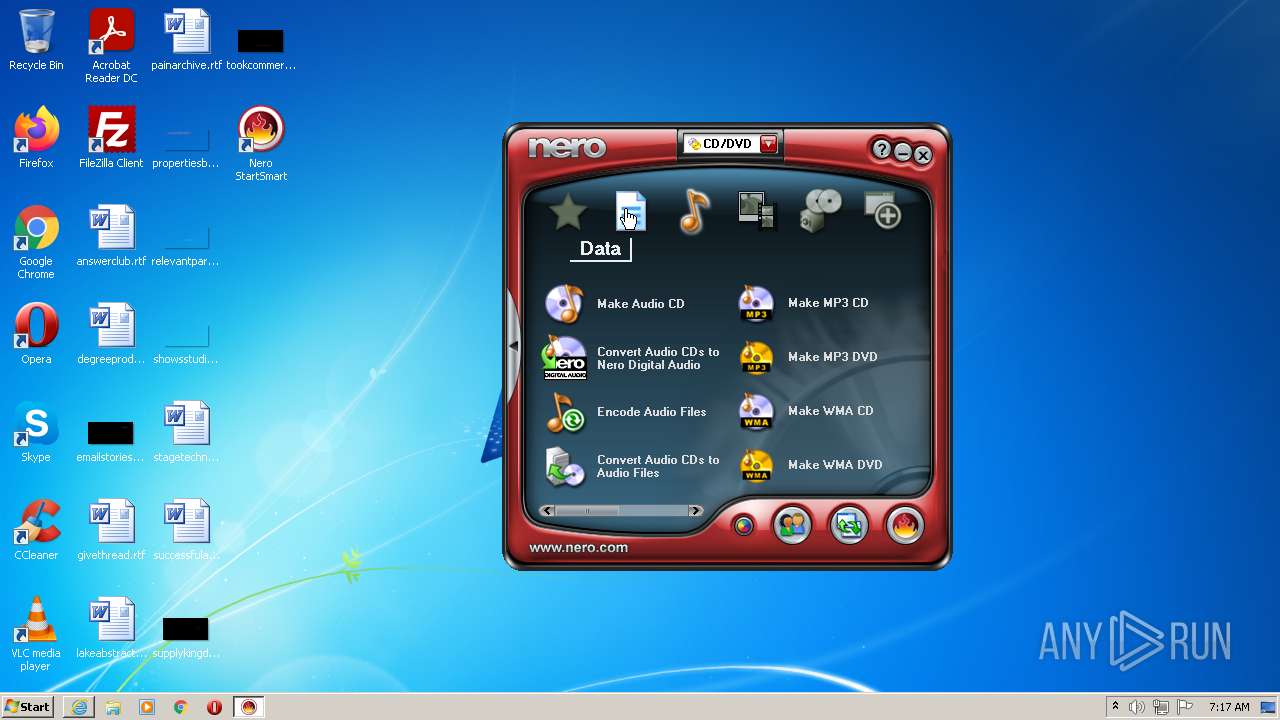
Task: Open Internet Explorer from the taskbar
Action: click(79, 707)
